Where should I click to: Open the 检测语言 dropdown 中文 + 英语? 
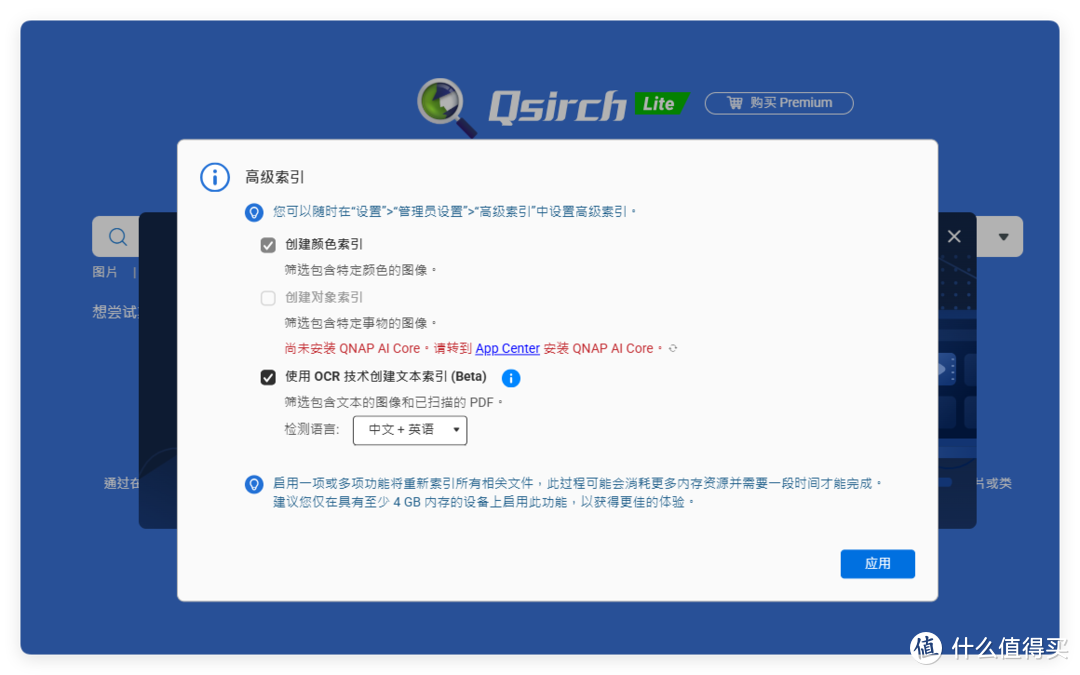pos(410,430)
